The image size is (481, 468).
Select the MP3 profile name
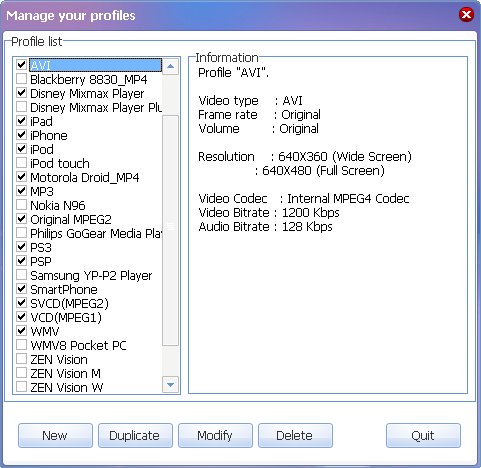click(x=42, y=192)
